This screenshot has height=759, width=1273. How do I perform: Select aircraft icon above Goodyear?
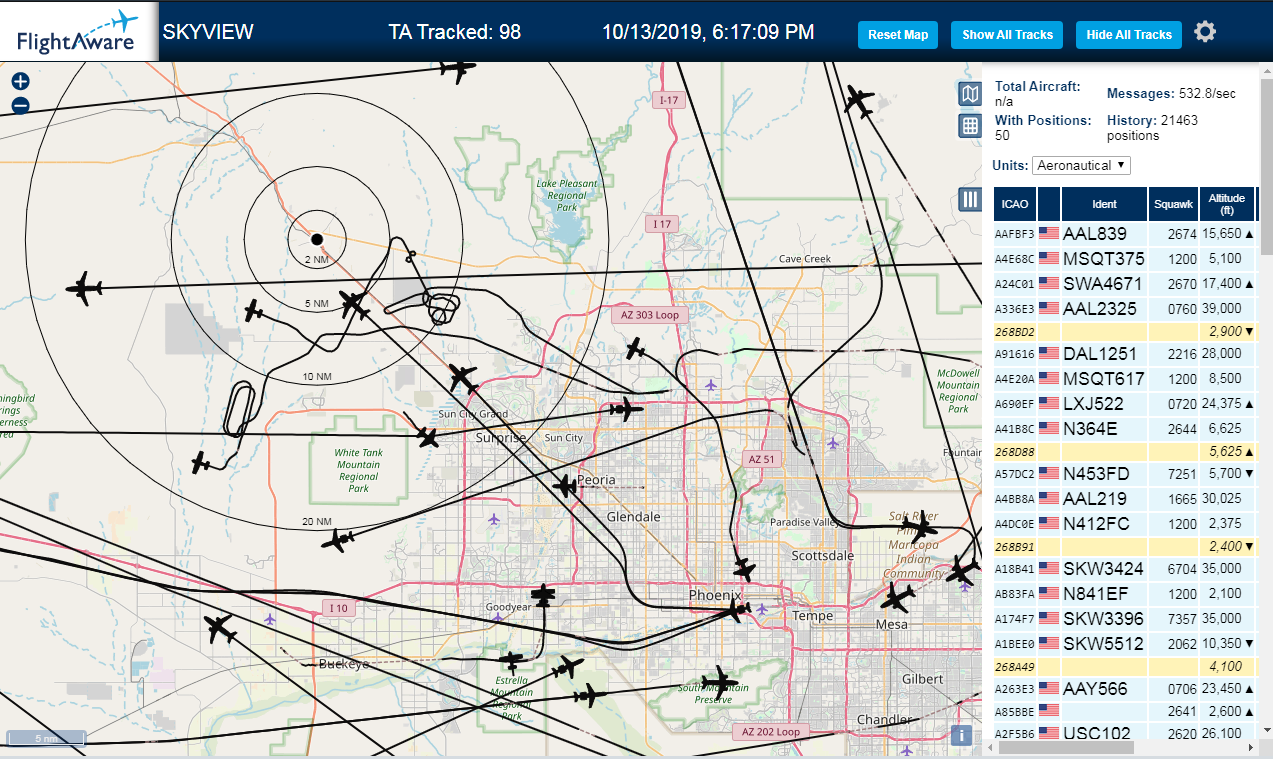pyautogui.click(x=543, y=596)
